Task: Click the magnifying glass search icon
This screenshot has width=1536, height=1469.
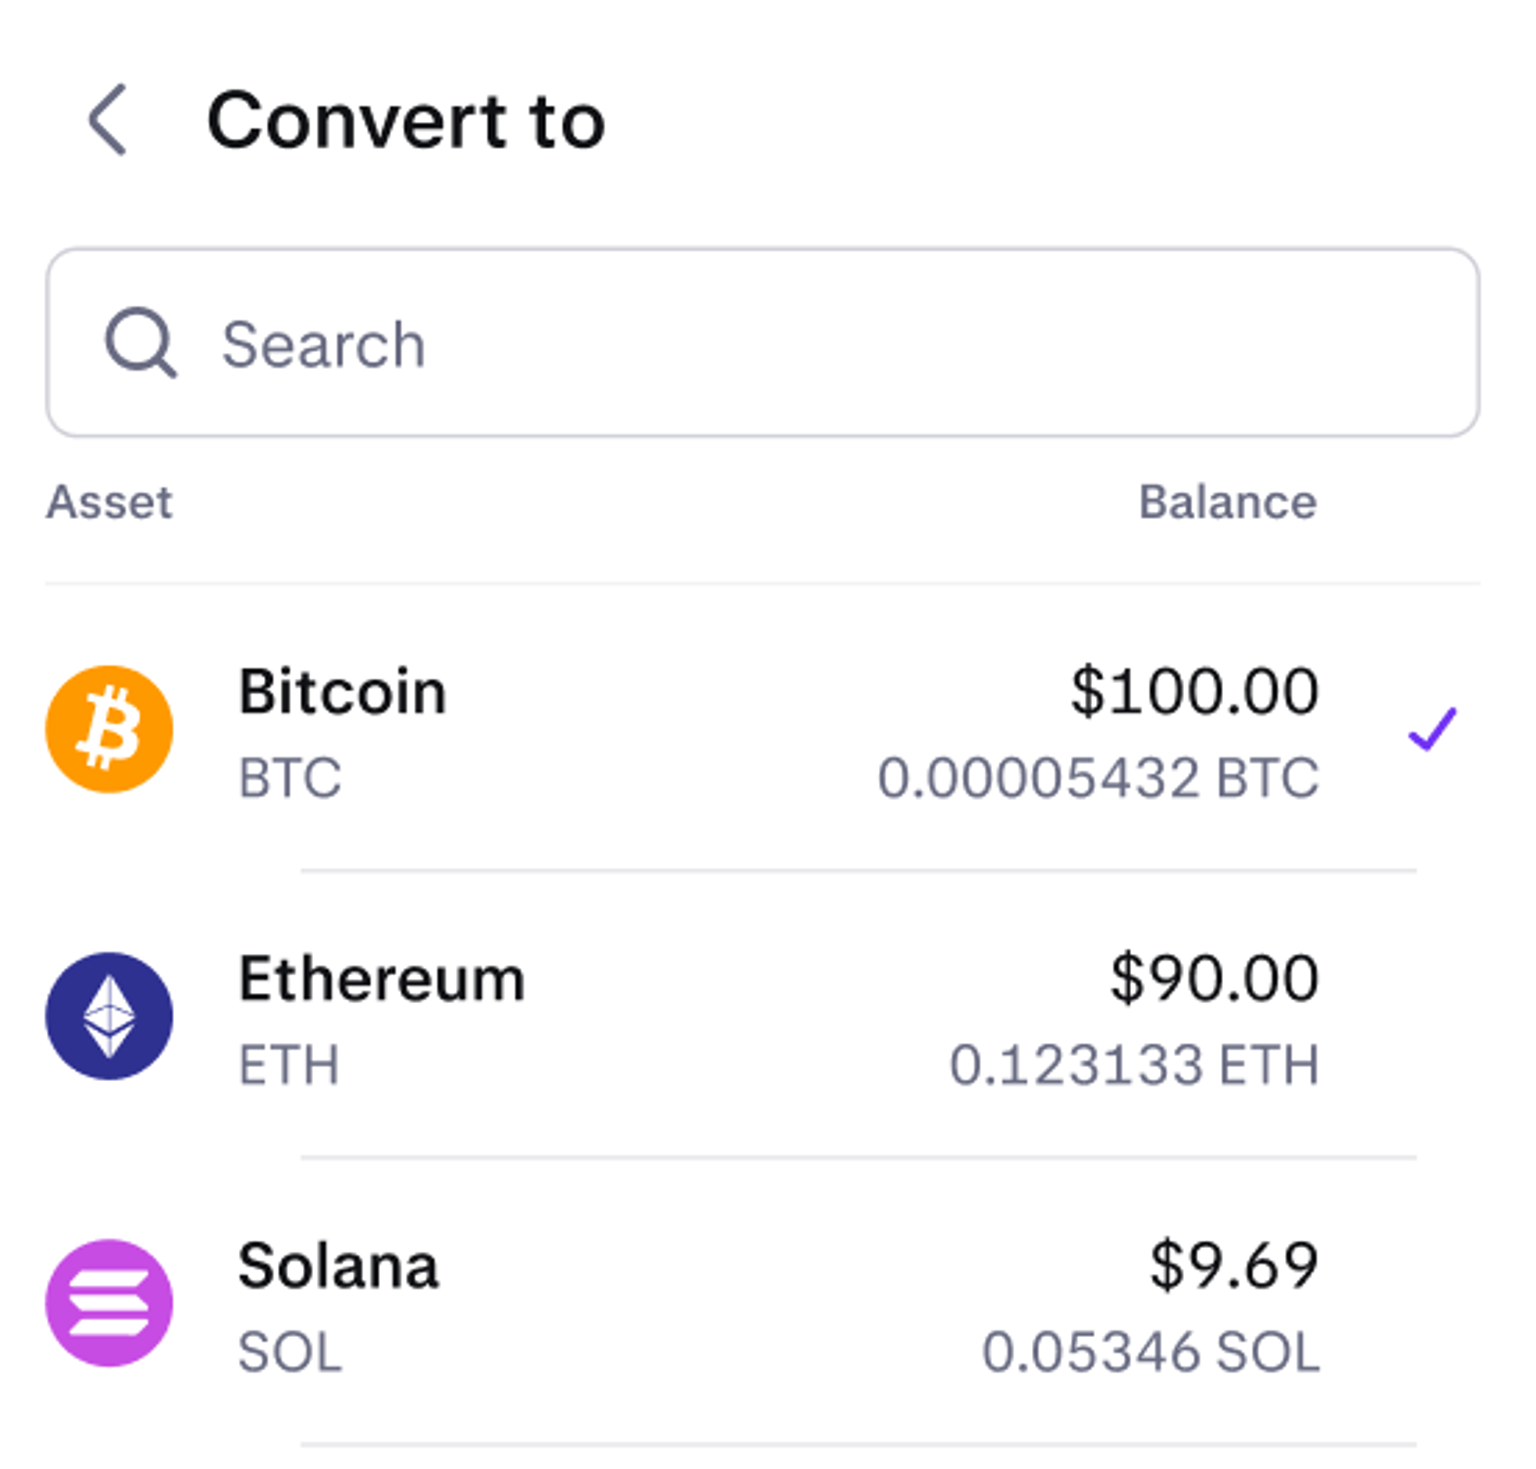Action: 140,343
